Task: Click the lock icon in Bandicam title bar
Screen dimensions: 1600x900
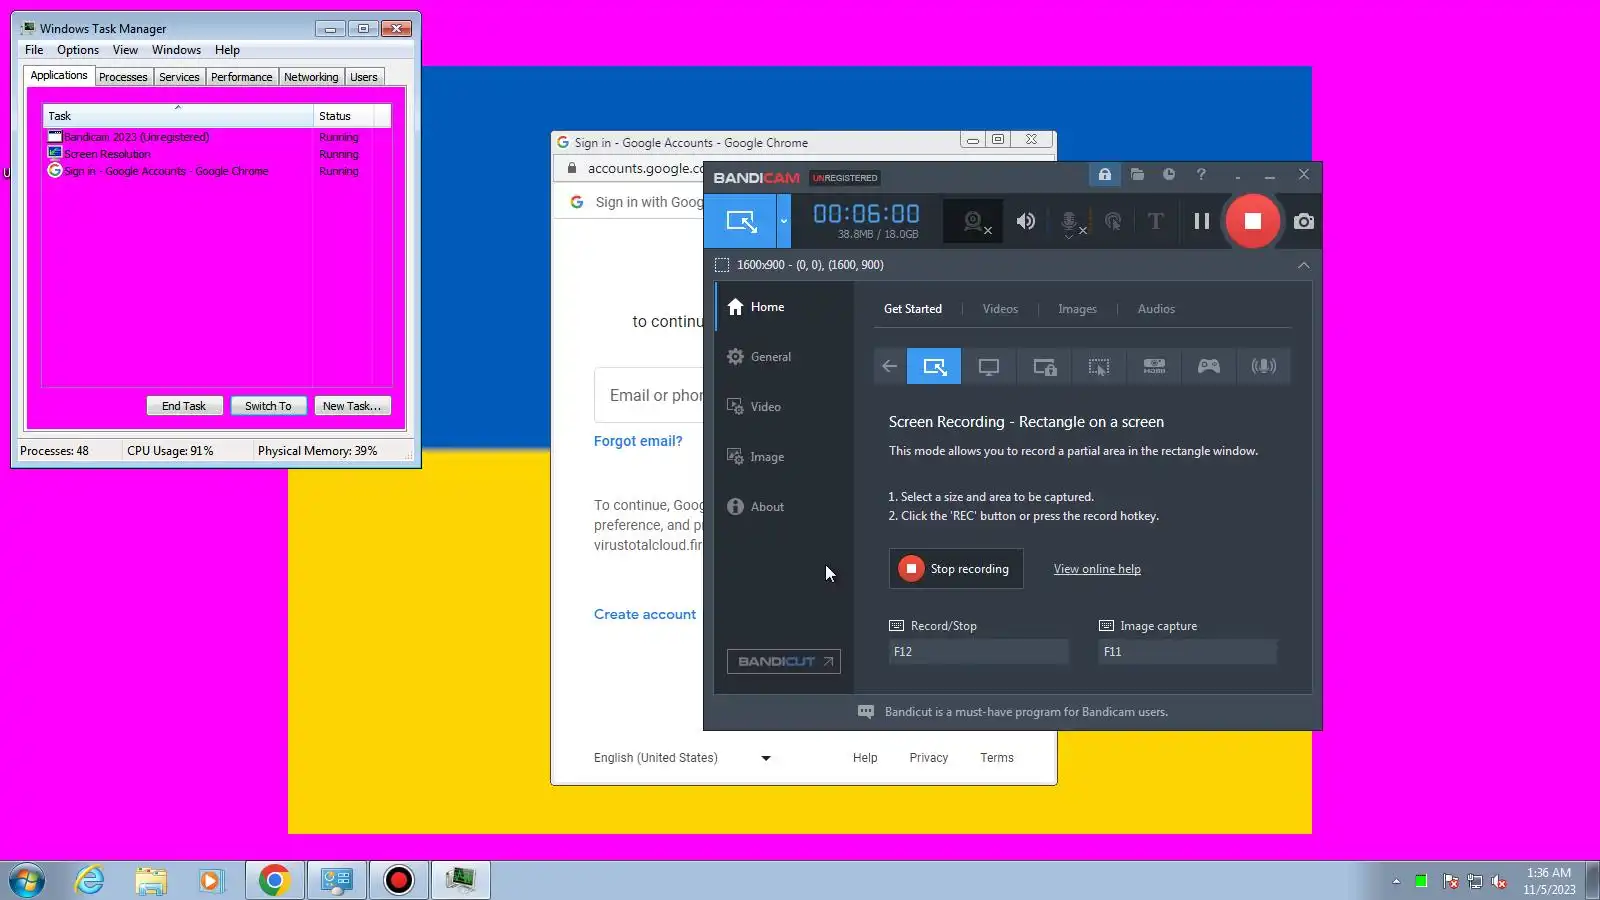Action: coord(1105,175)
